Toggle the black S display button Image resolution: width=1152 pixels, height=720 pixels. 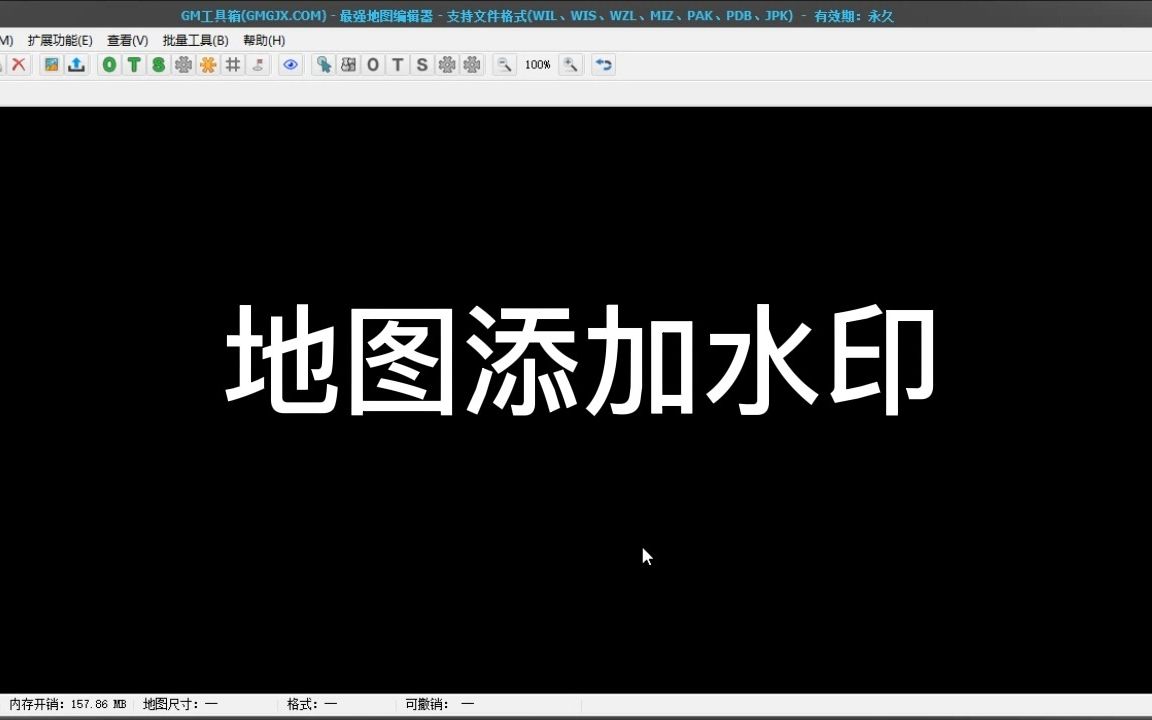pyautogui.click(x=421, y=64)
